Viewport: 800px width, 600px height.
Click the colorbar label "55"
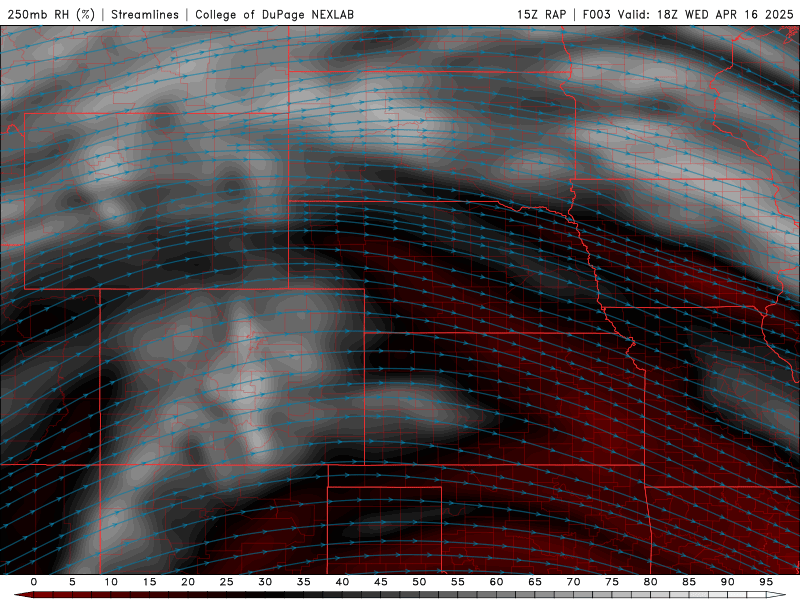(x=458, y=582)
